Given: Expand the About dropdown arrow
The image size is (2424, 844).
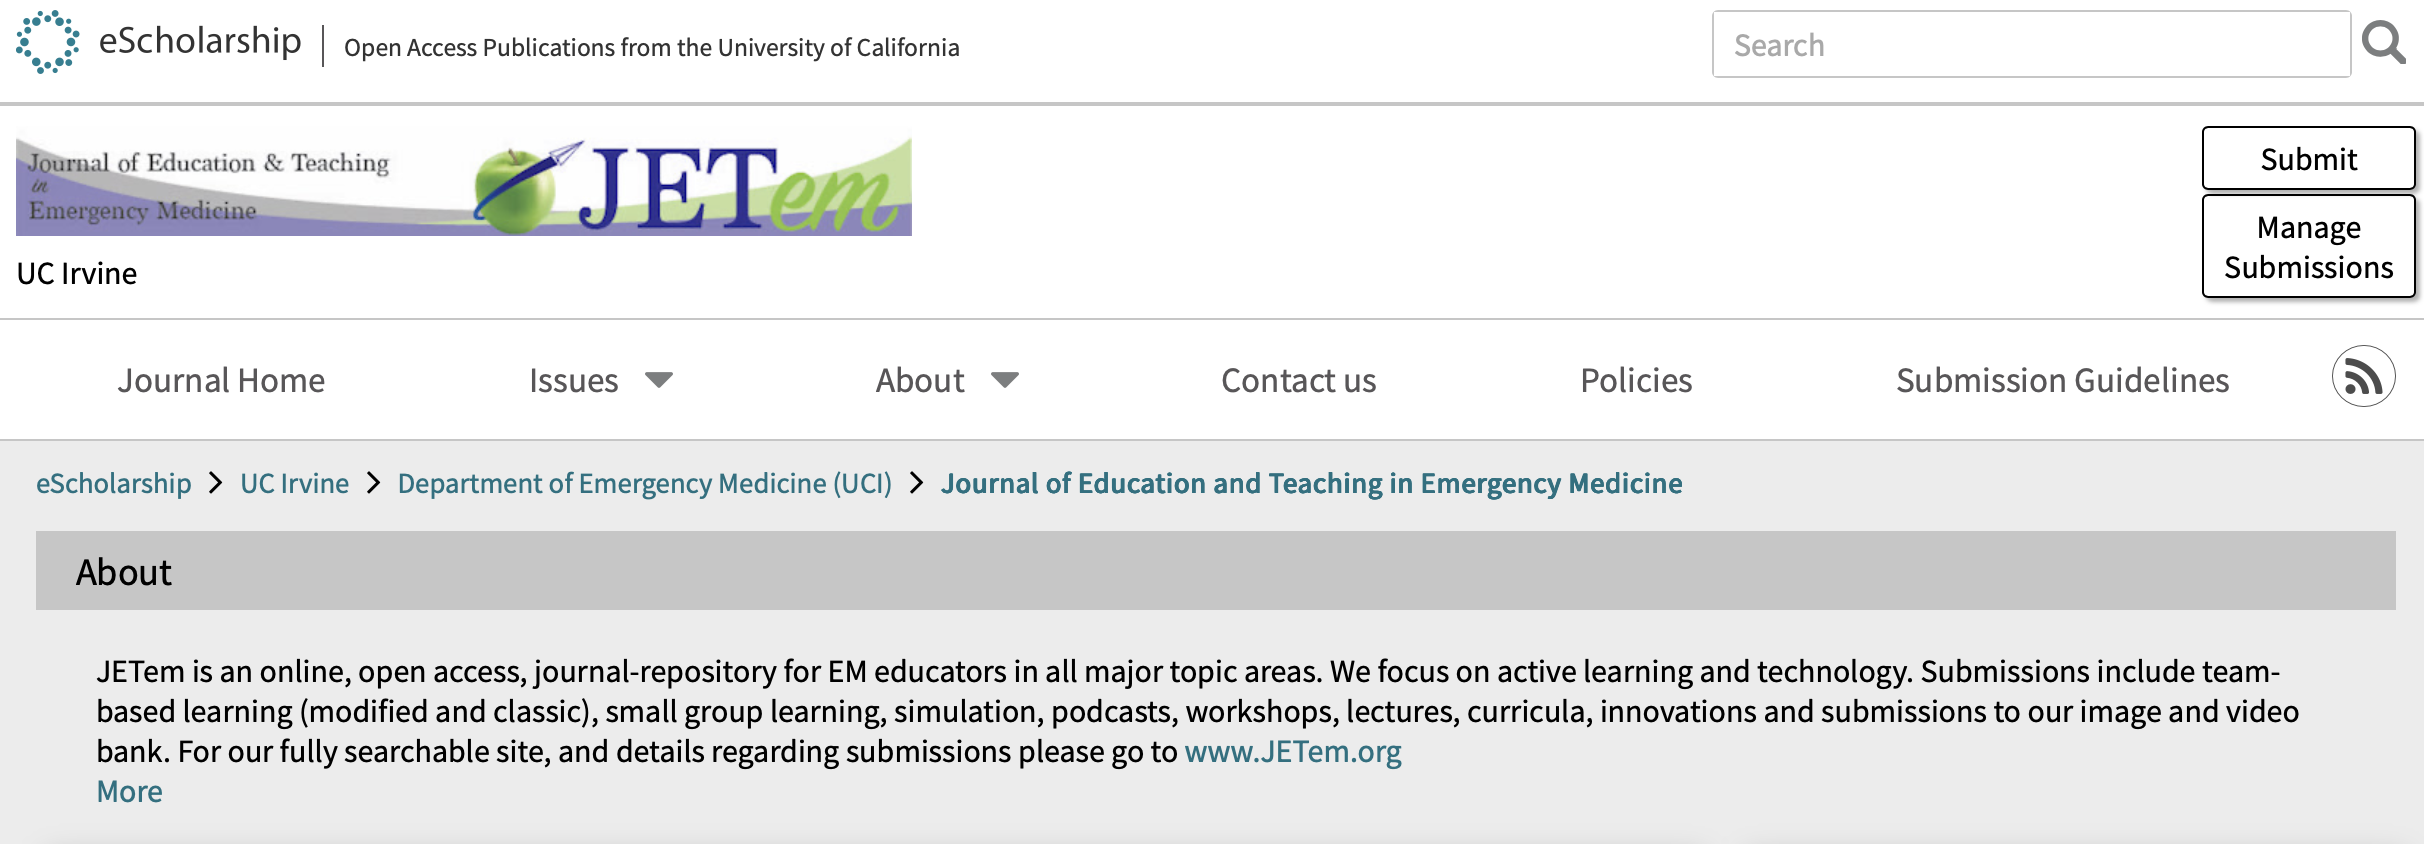Looking at the screenshot, I should [x=1005, y=380].
